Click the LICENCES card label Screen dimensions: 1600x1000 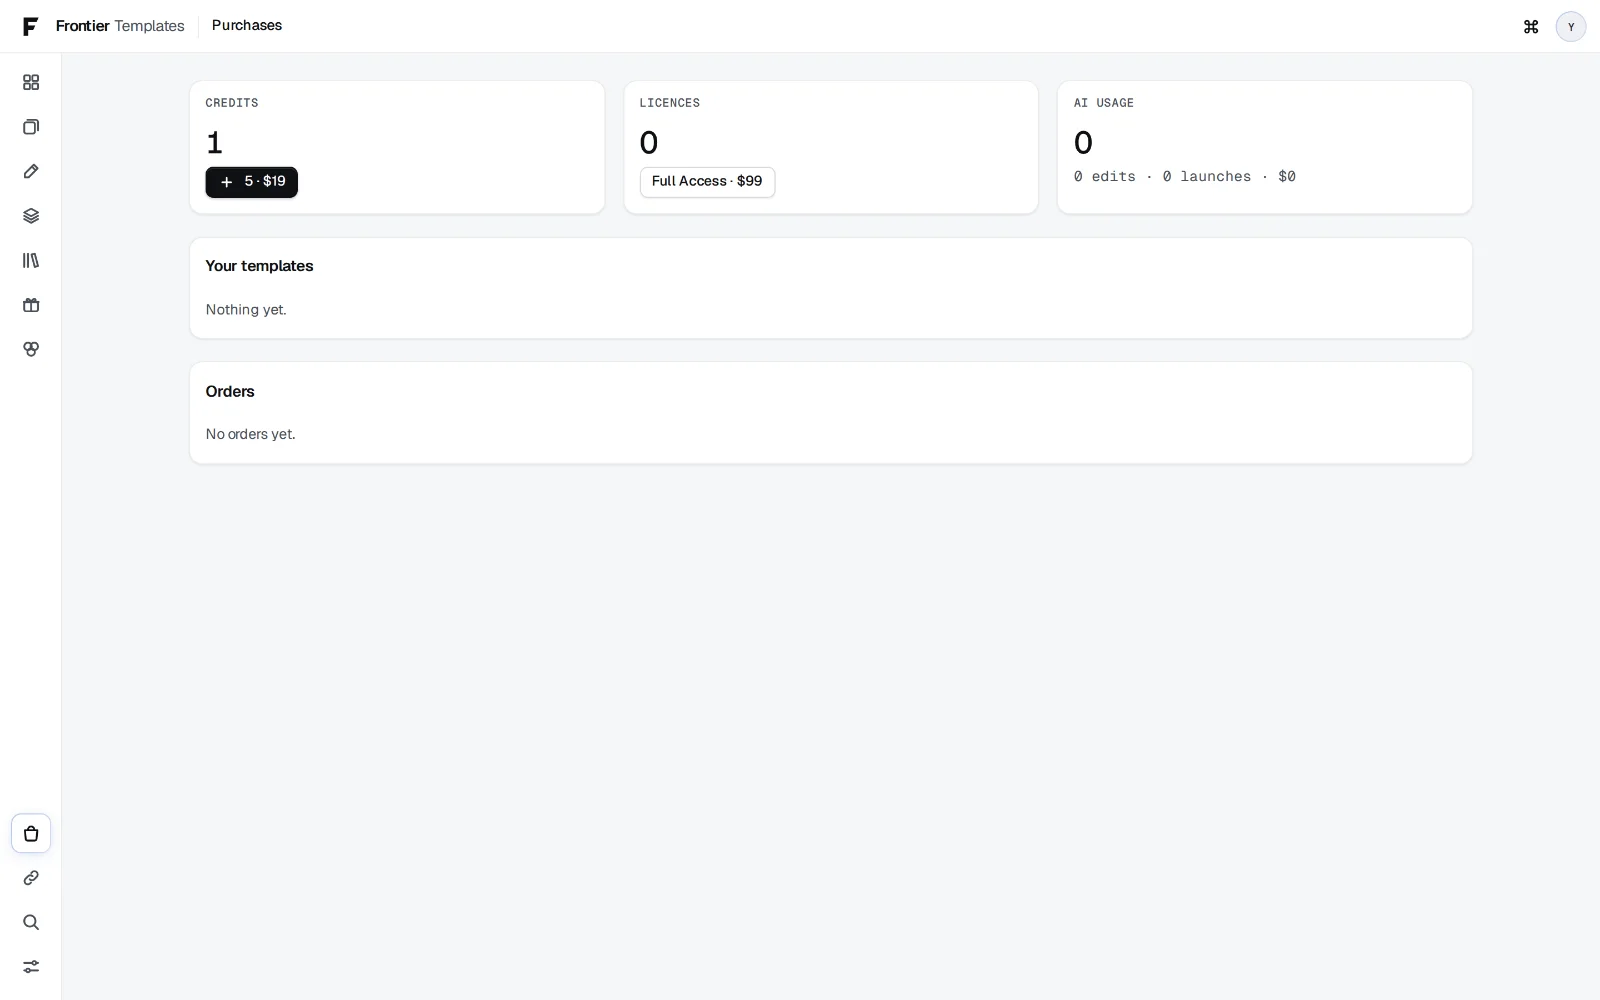point(670,103)
